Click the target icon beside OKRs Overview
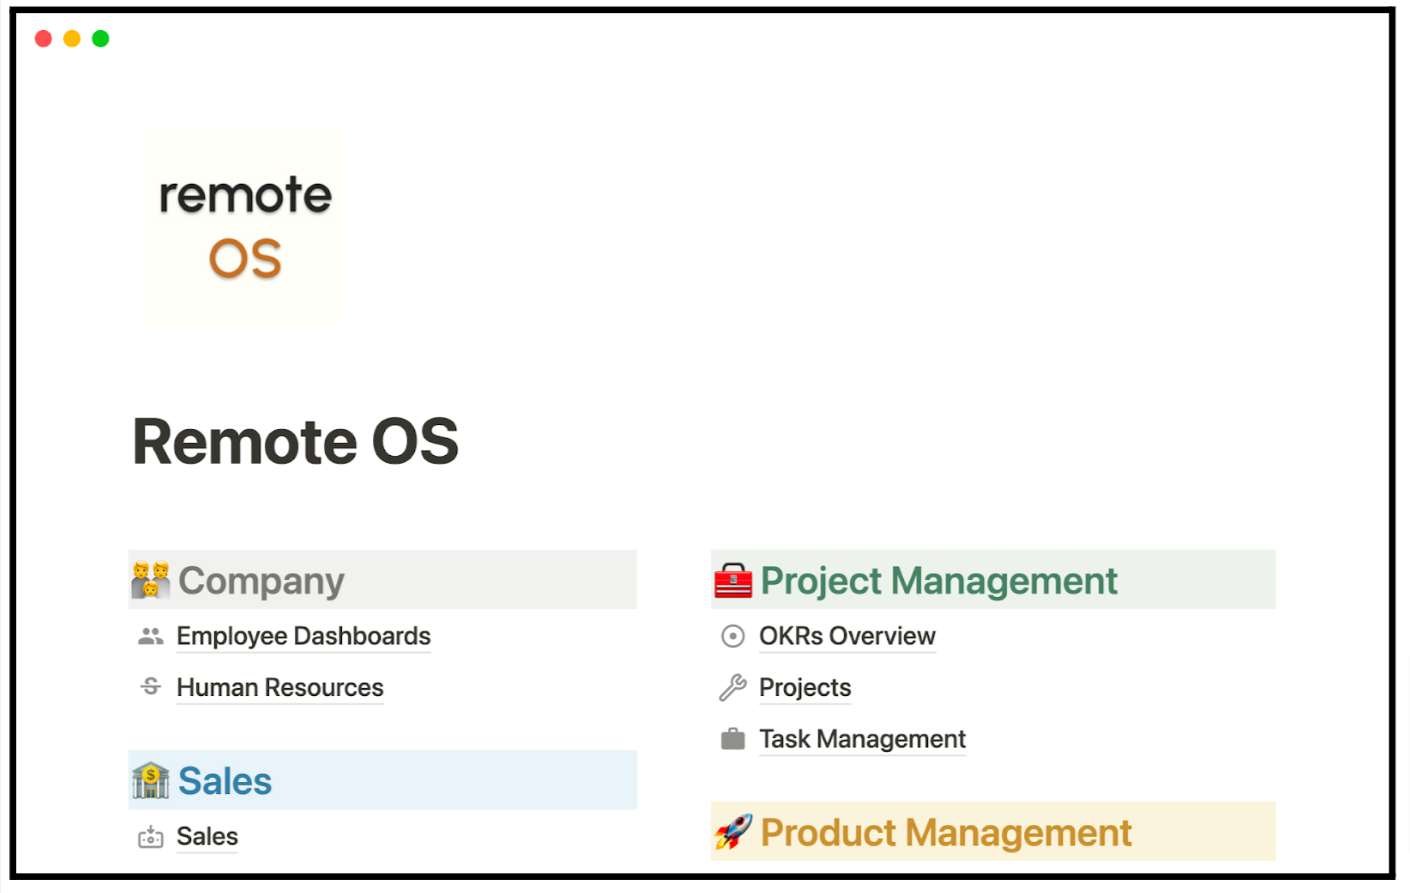Screen dimensions: 1410x893 (x=733, y=636)
